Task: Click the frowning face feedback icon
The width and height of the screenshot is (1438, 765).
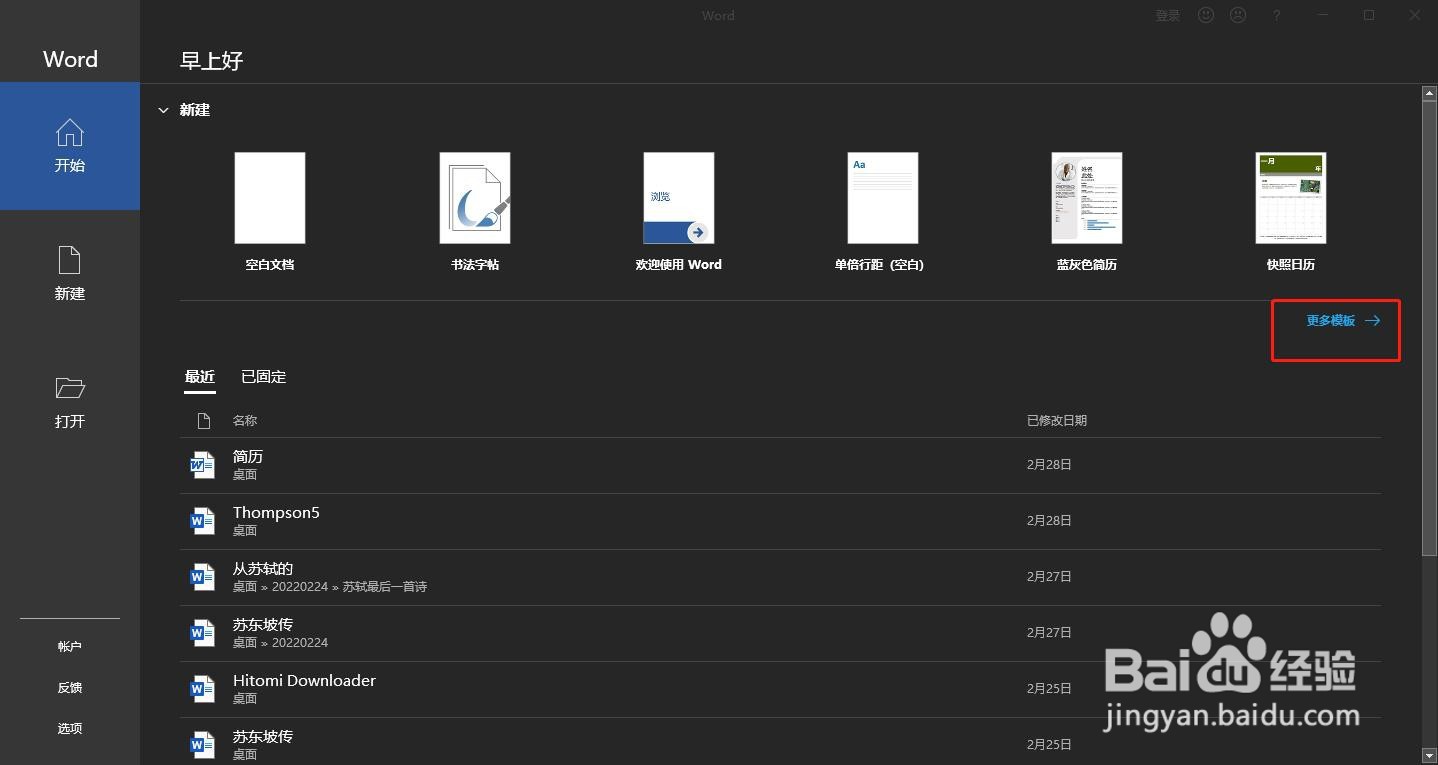Action: point(1238,15)
